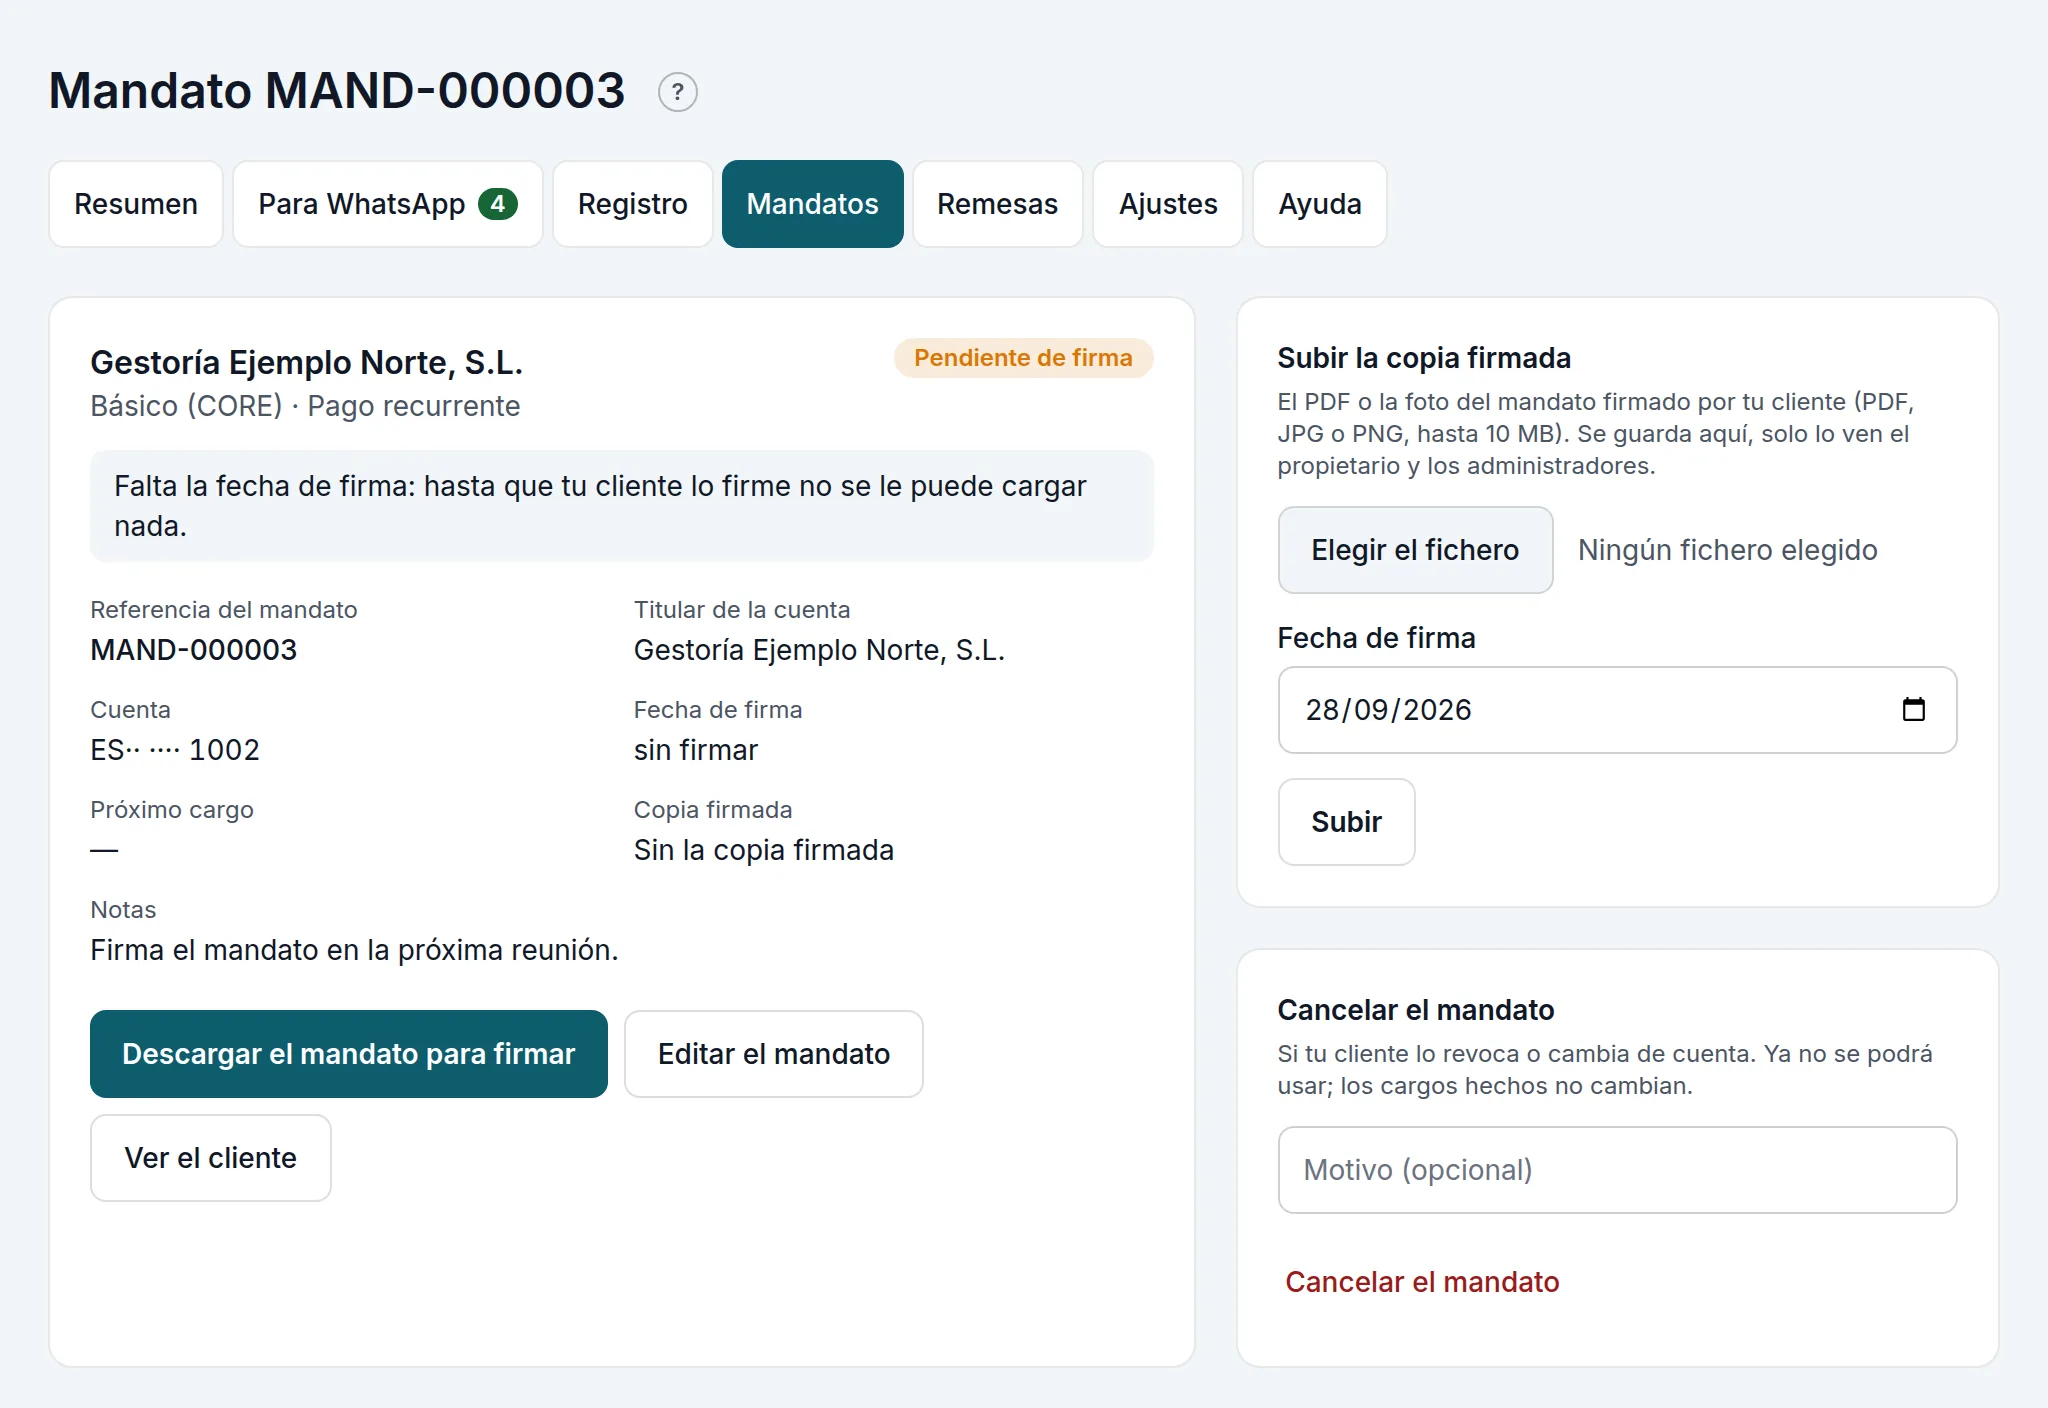Click 'Ningún fichero elegido' text

coord(1728,550)
